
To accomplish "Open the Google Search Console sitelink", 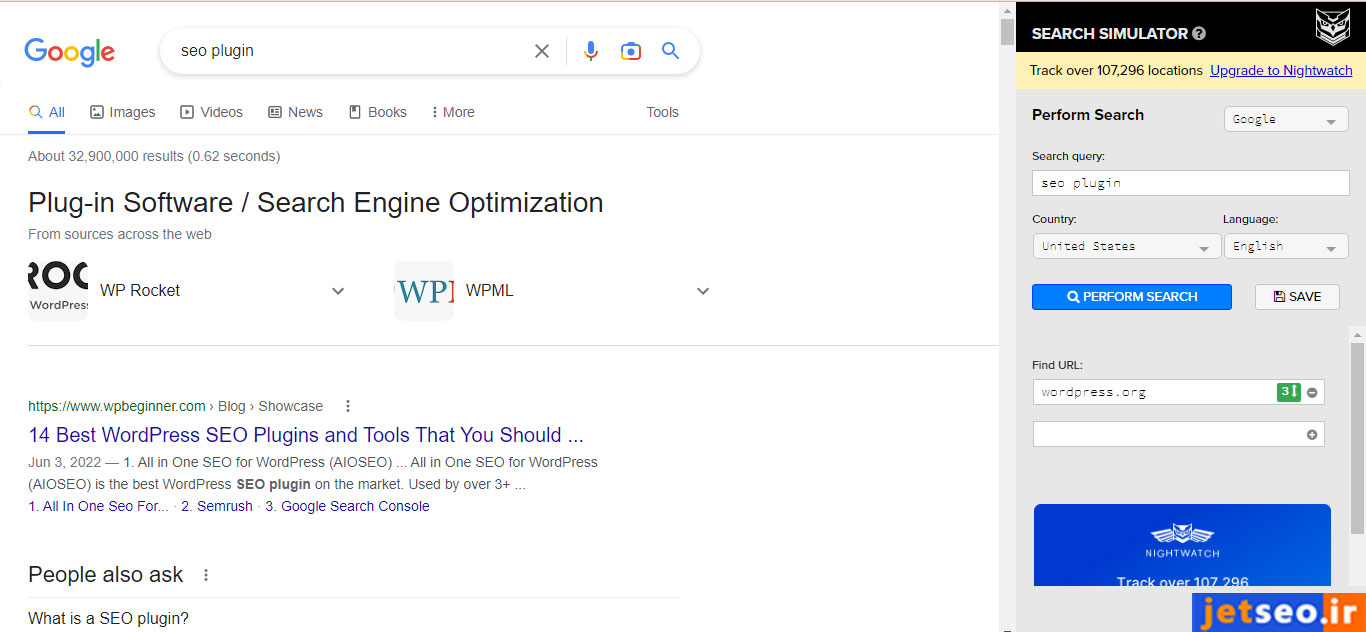I will [347, 506].
